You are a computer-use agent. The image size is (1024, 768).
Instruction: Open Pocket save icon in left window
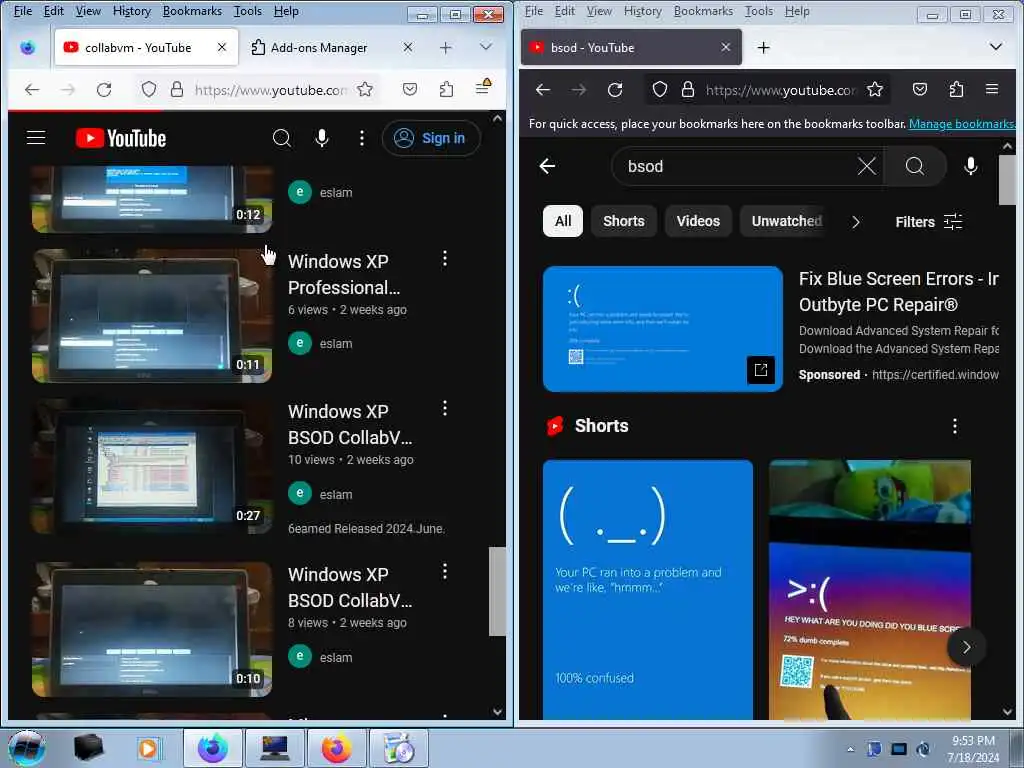pos(409,89)
